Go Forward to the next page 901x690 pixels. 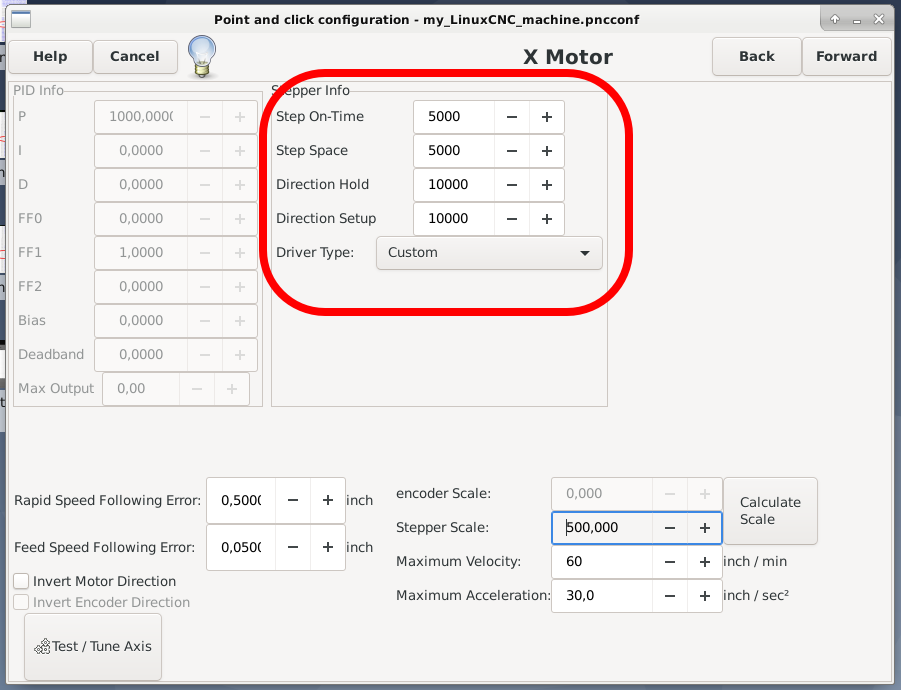coord(846,57)
